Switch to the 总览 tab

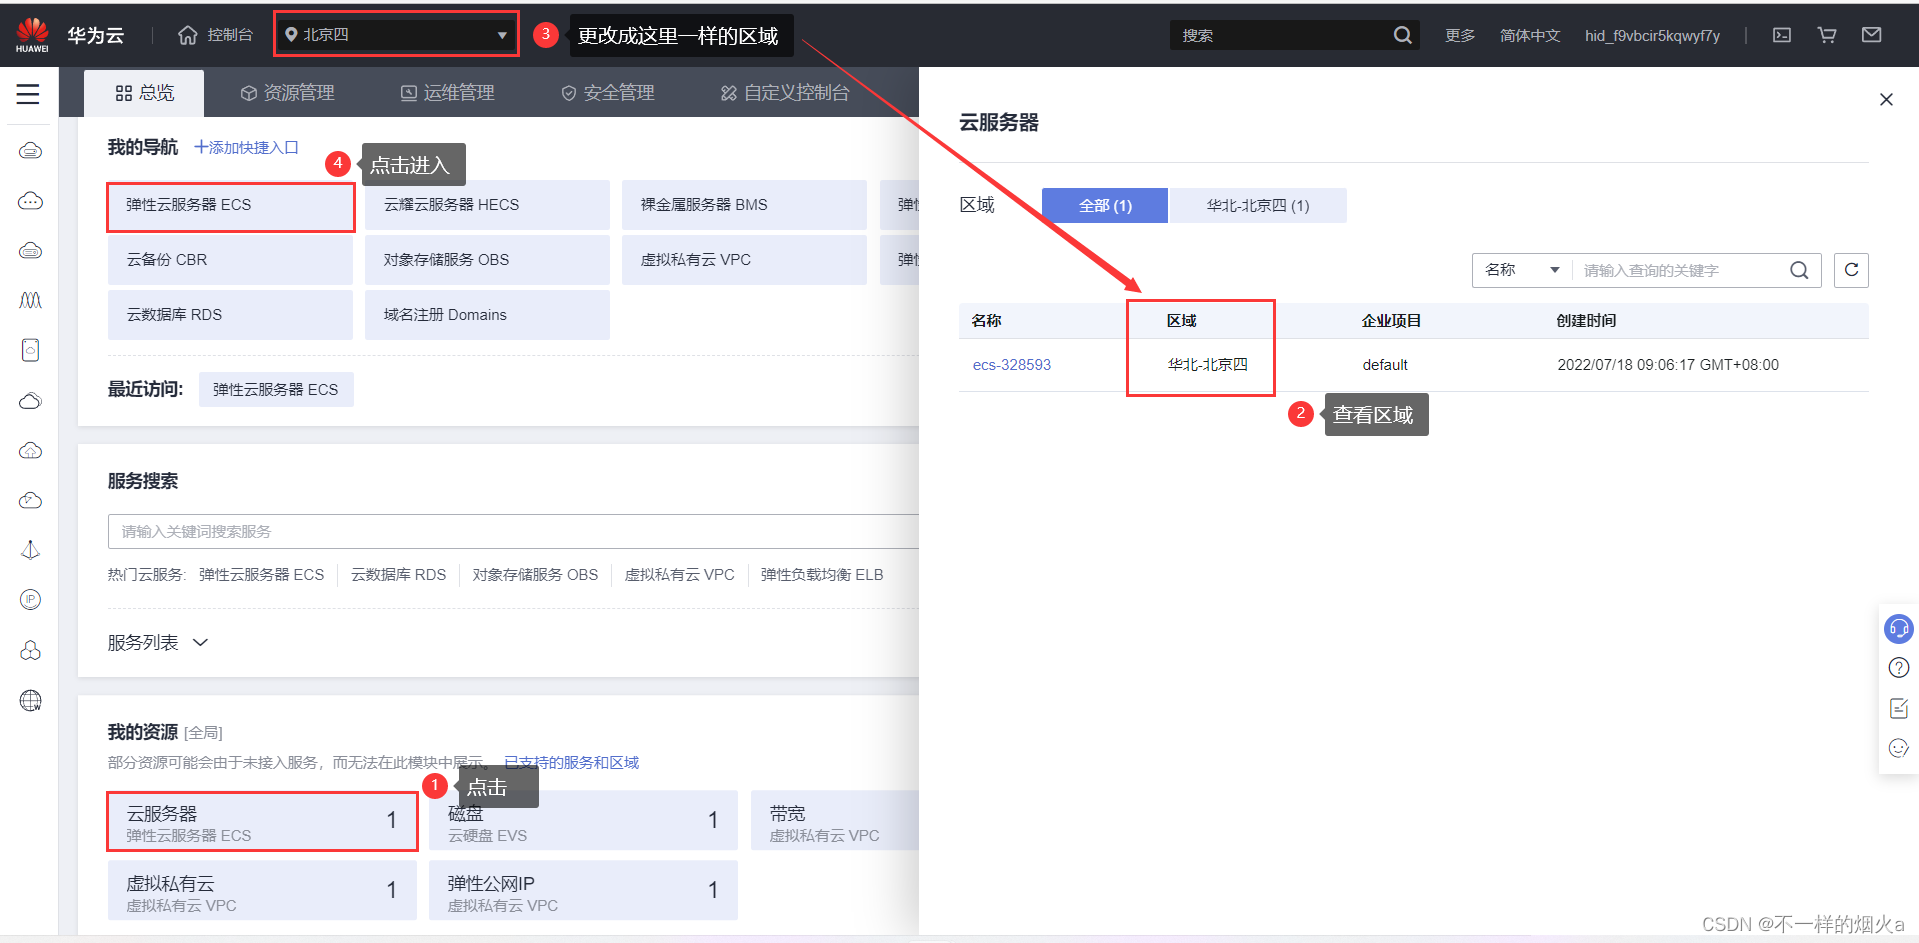pyautogui.click(x=144, y=93)
